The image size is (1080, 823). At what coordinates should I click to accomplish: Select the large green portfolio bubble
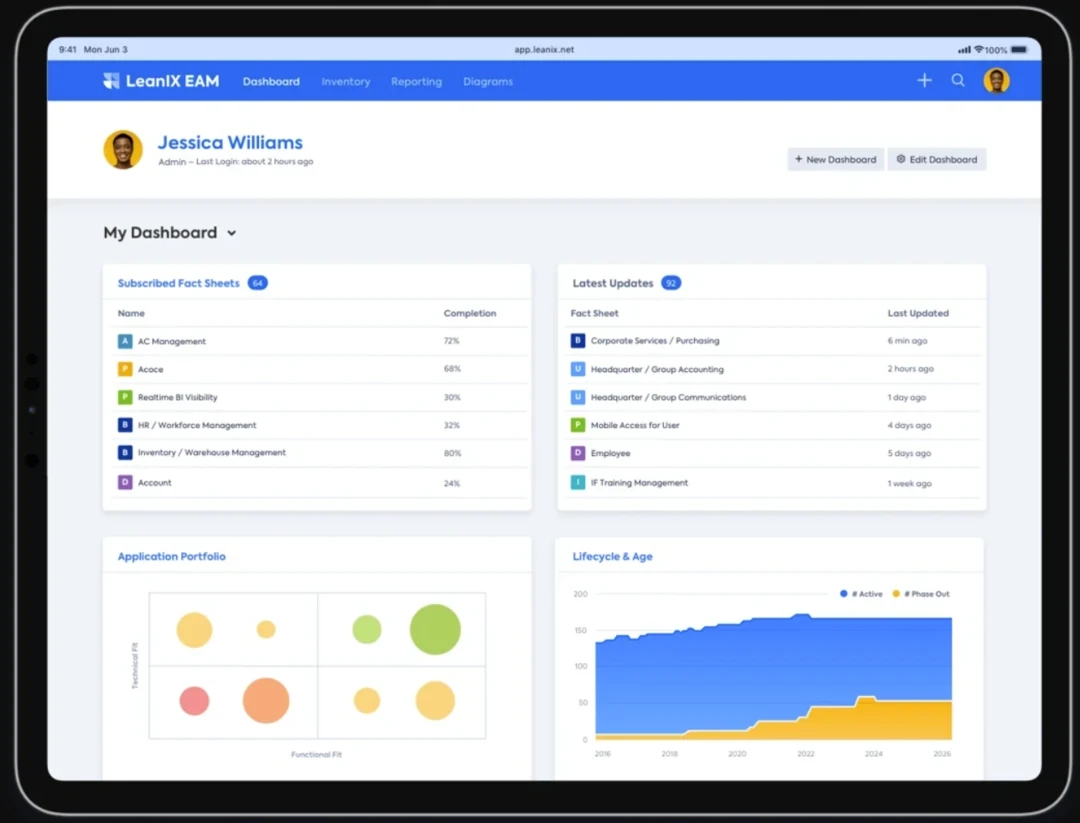click(x=435, y=629)
